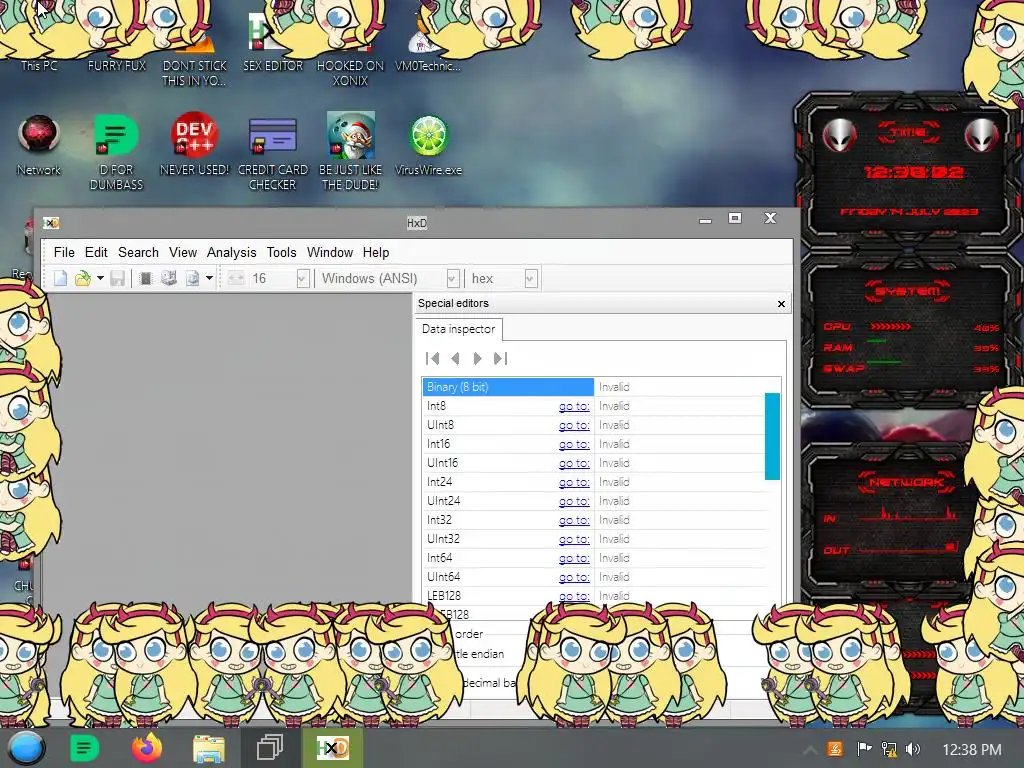Open the Edit menu
1024x768 pixels.
[x=96, y=252]
